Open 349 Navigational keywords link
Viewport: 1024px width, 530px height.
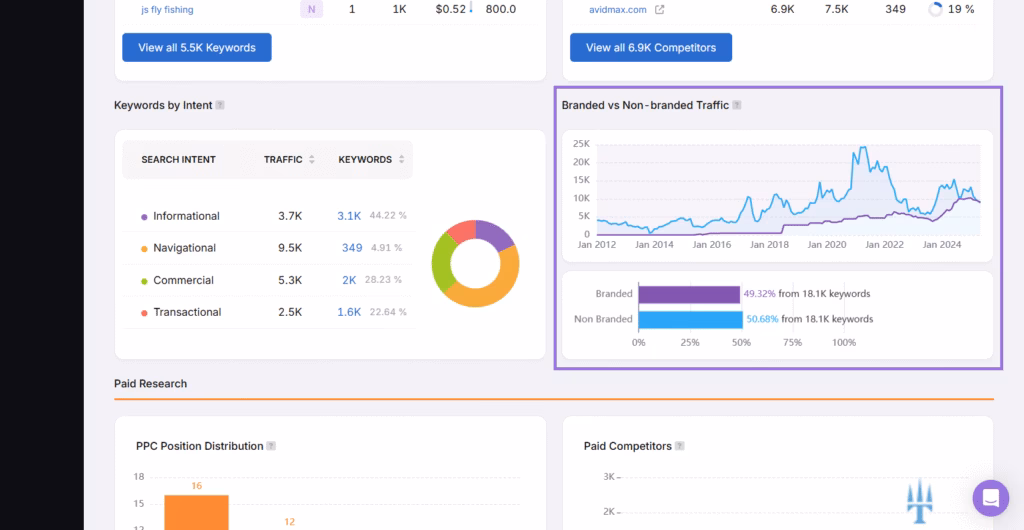[x=352, y=248]
